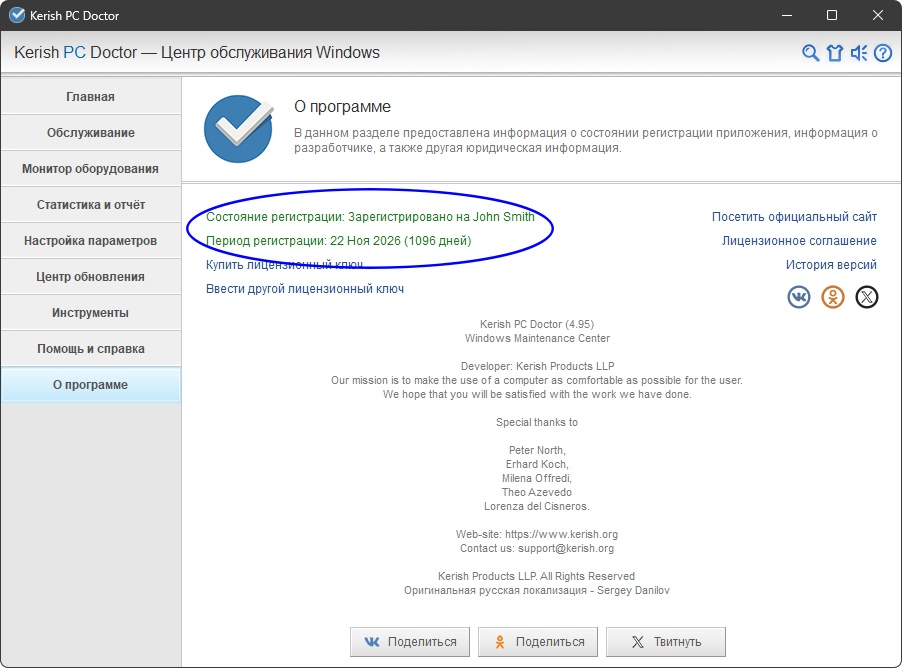Open Лицензионное соглашение link
The image size is (902, 668).
(799, 241)
